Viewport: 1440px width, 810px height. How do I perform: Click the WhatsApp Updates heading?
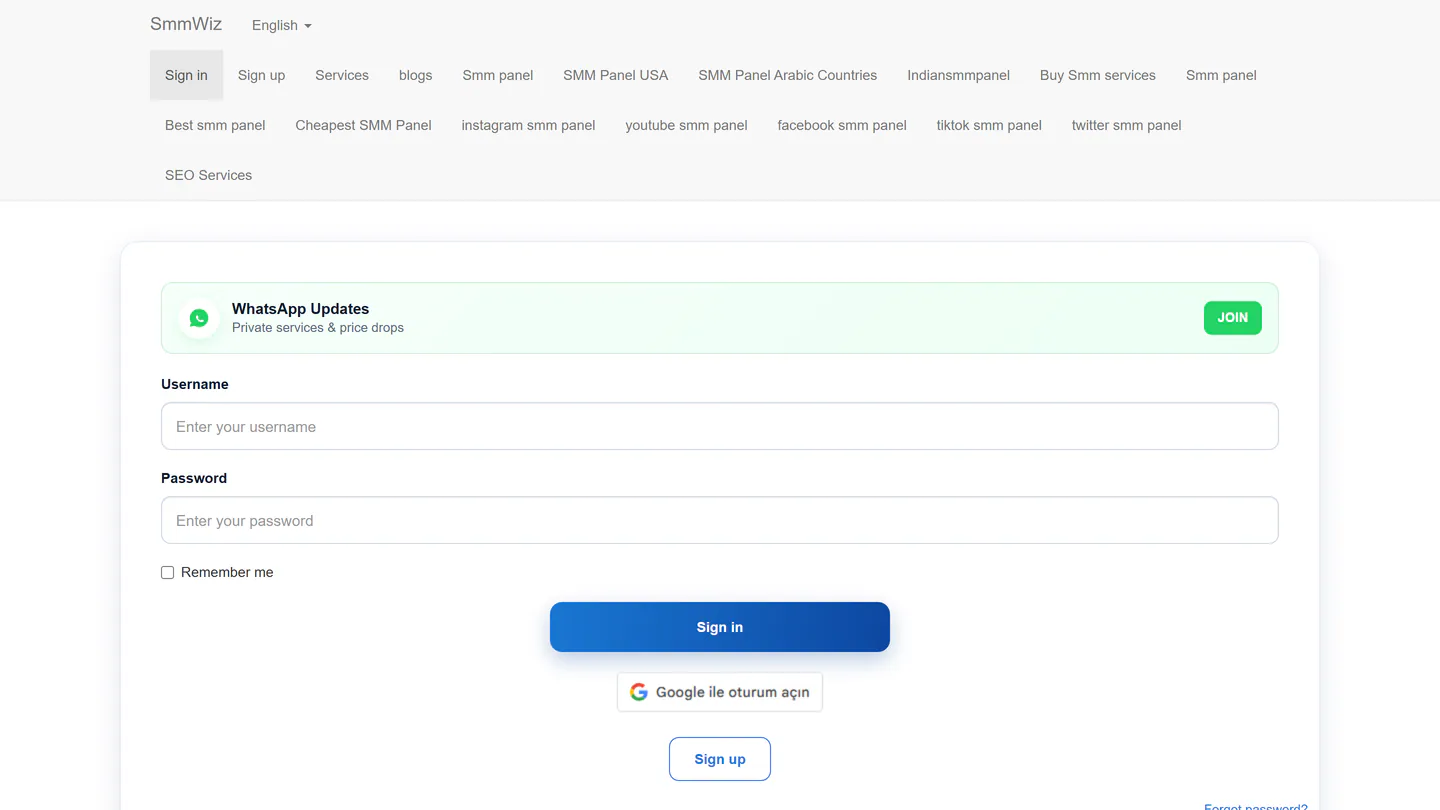coord(300,309)
